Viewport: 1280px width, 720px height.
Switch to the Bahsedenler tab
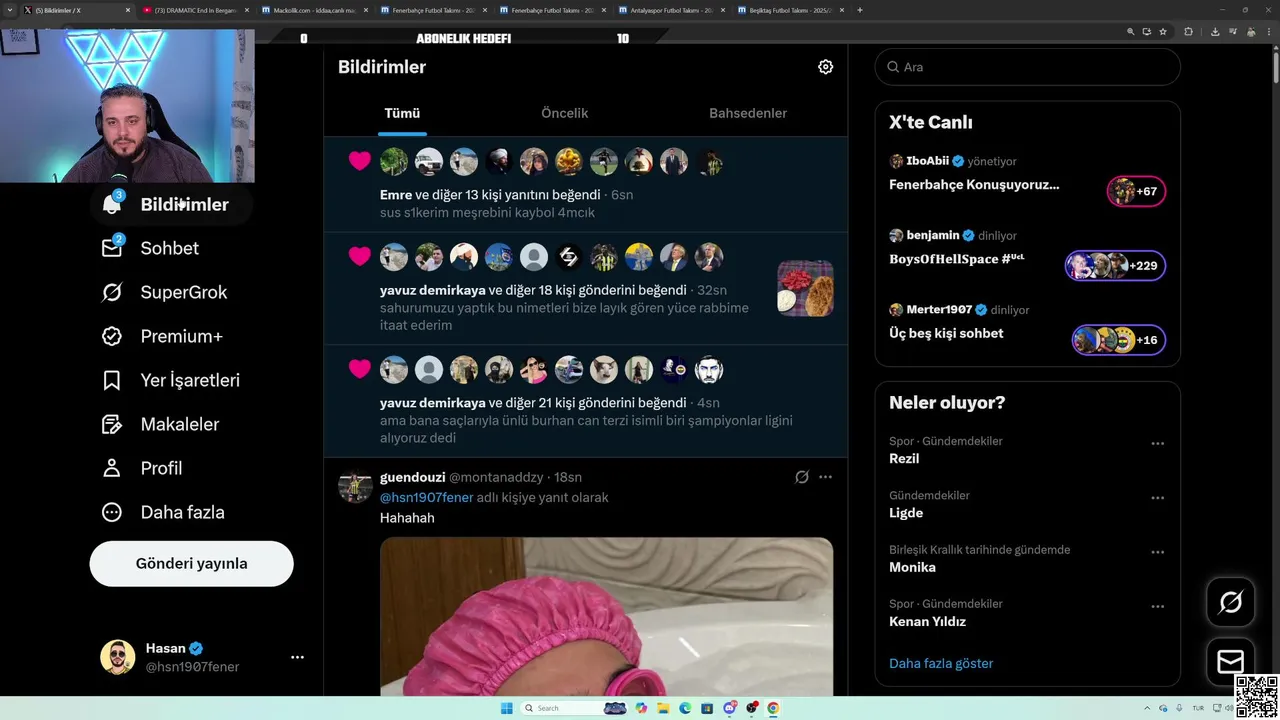coord(748,113)
